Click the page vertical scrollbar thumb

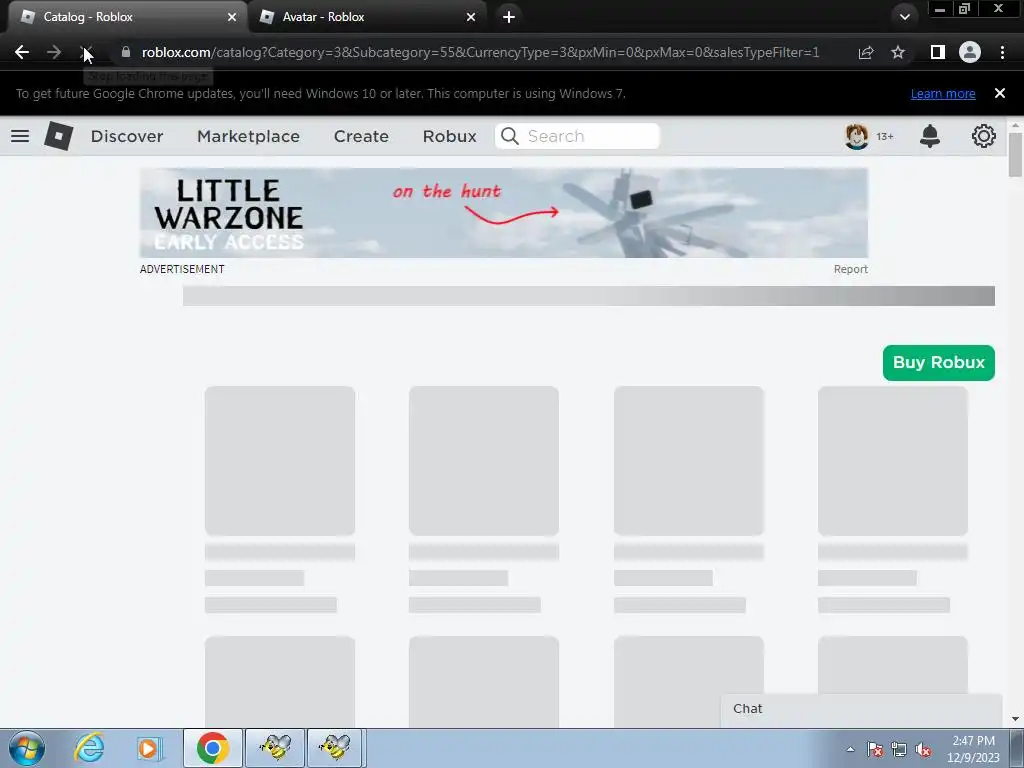tap(1015, 154)
